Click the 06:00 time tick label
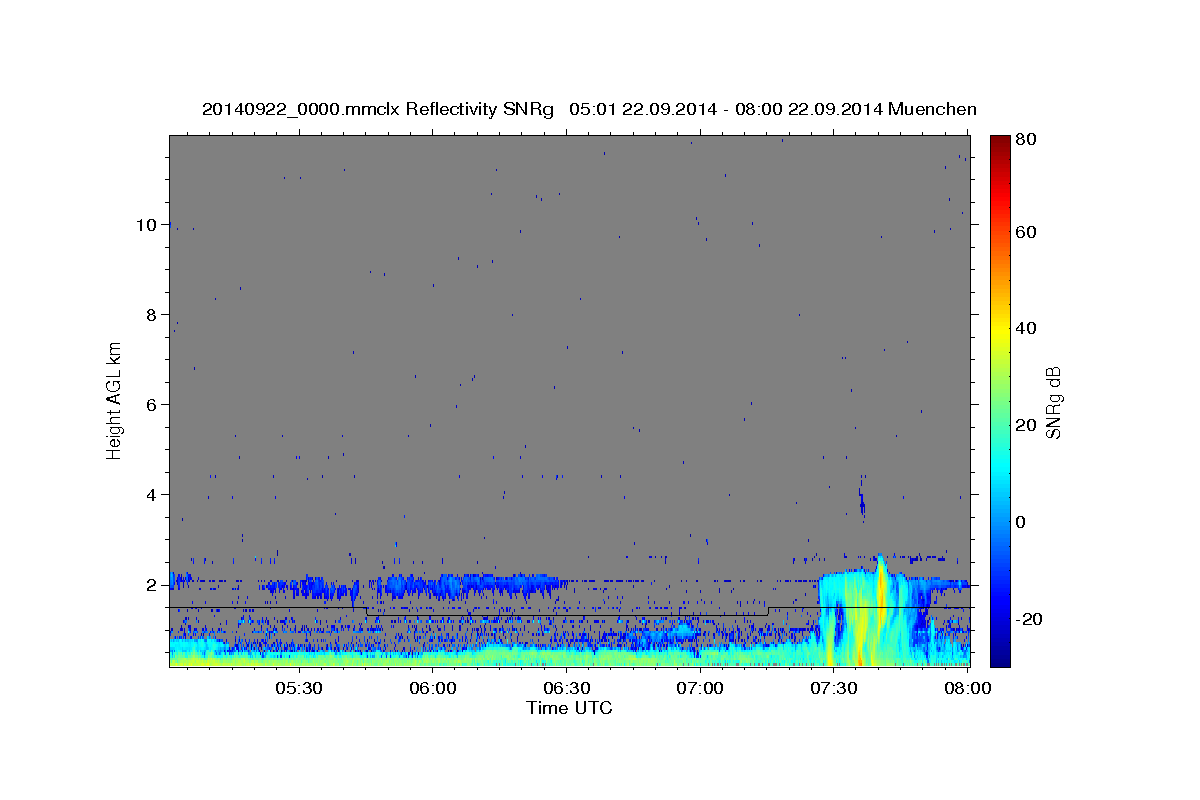1200x800 pixels. point(433,689)
